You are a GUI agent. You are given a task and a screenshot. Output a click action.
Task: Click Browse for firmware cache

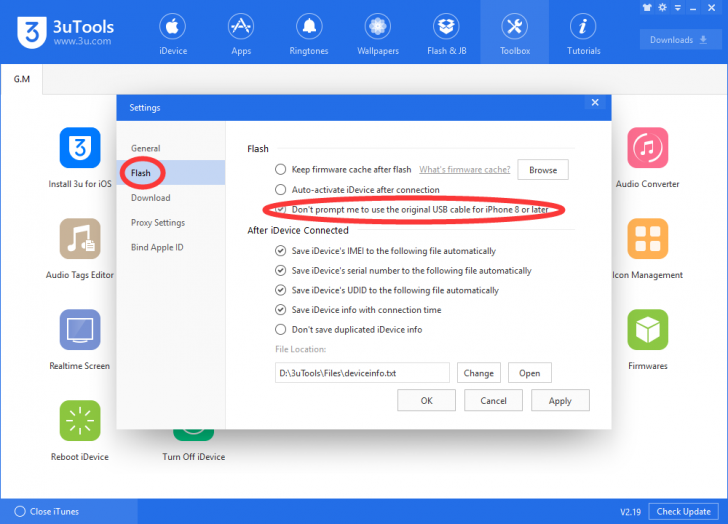(x=543, y=170)
